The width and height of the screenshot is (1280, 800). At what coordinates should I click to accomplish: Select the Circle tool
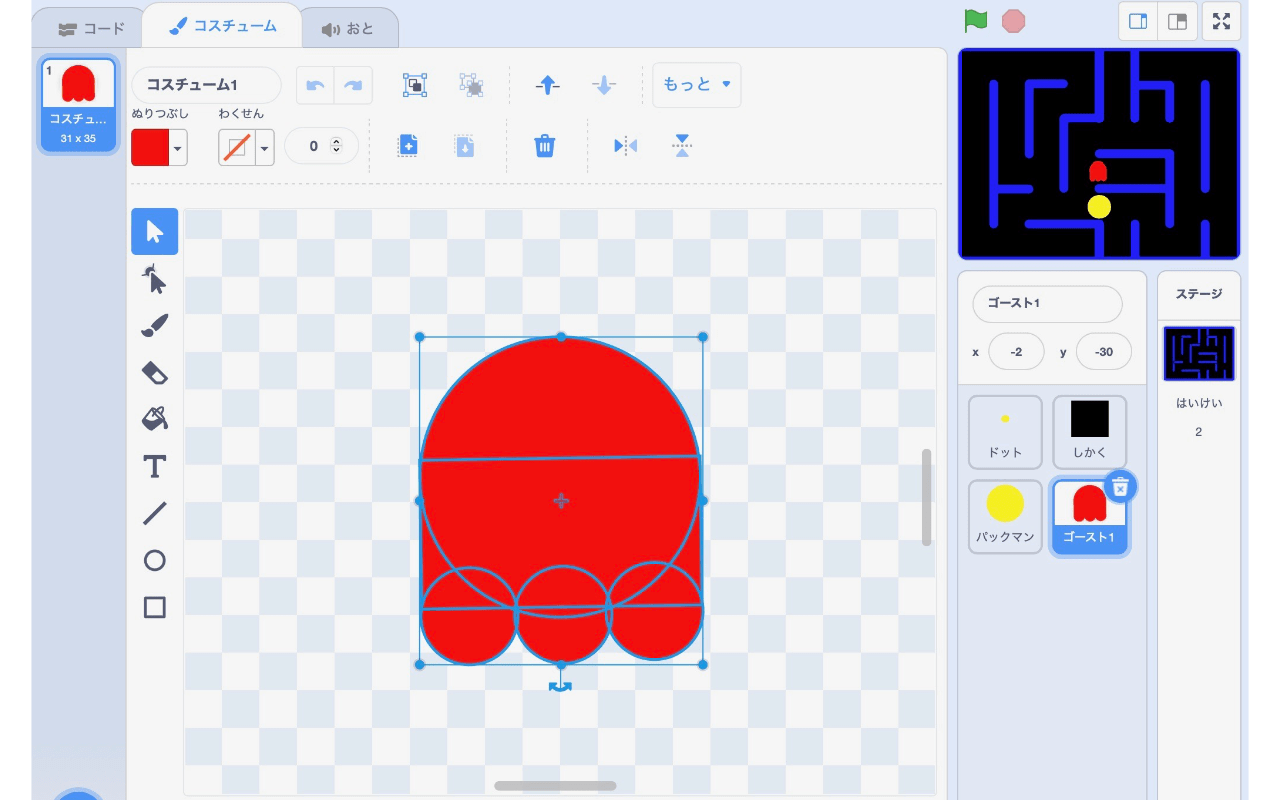pos(155,560)
